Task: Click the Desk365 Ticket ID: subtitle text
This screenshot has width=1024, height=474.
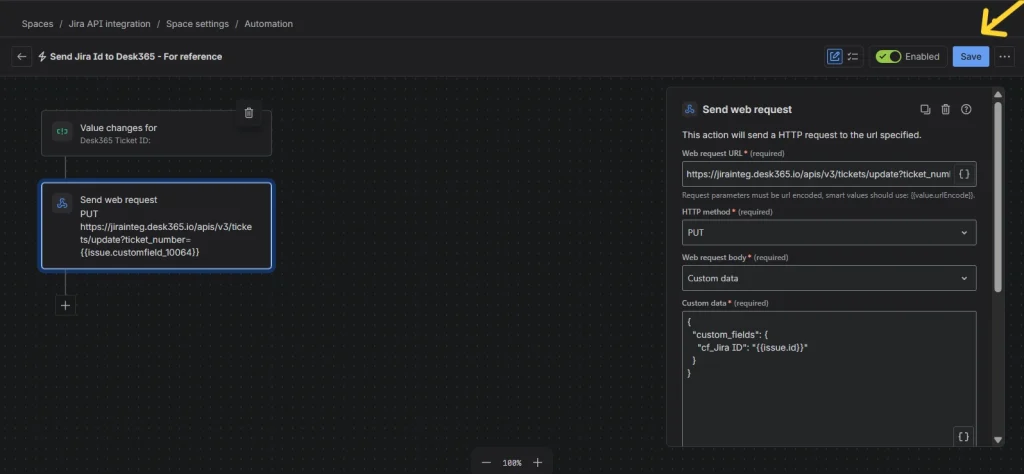Action: (116, 140)
